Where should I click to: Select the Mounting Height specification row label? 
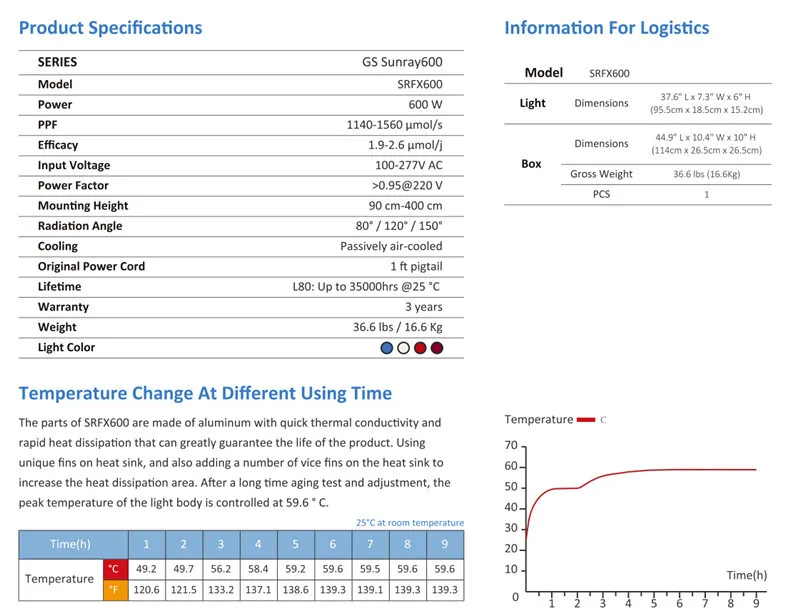click(83, 206)
